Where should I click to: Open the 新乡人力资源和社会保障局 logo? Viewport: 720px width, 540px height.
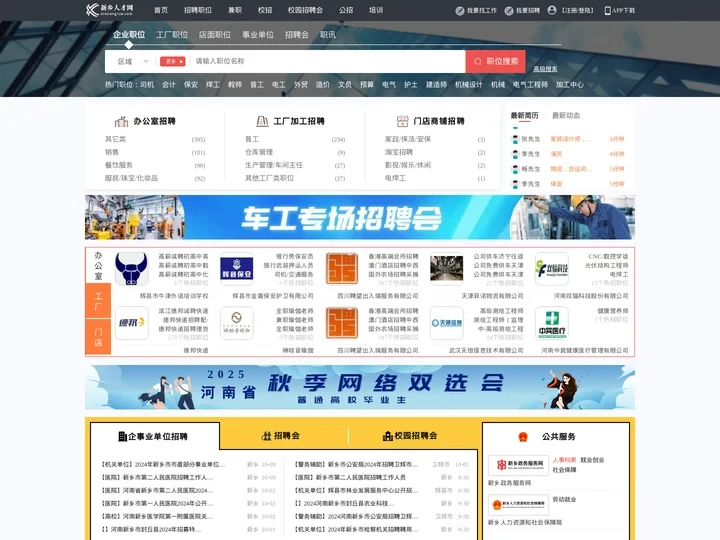click(x=518, y=505)
